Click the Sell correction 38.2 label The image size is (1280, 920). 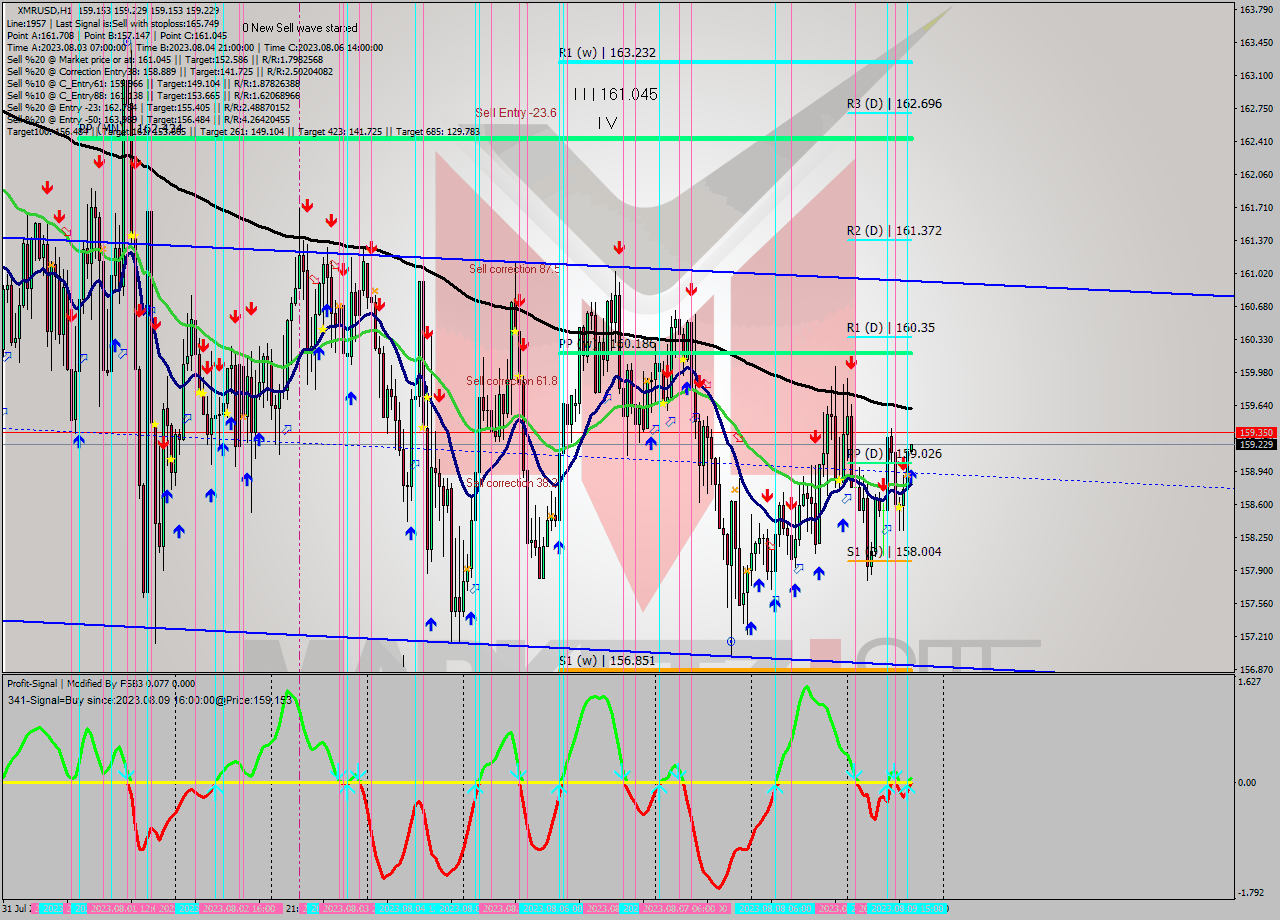[x=511, y=483]
